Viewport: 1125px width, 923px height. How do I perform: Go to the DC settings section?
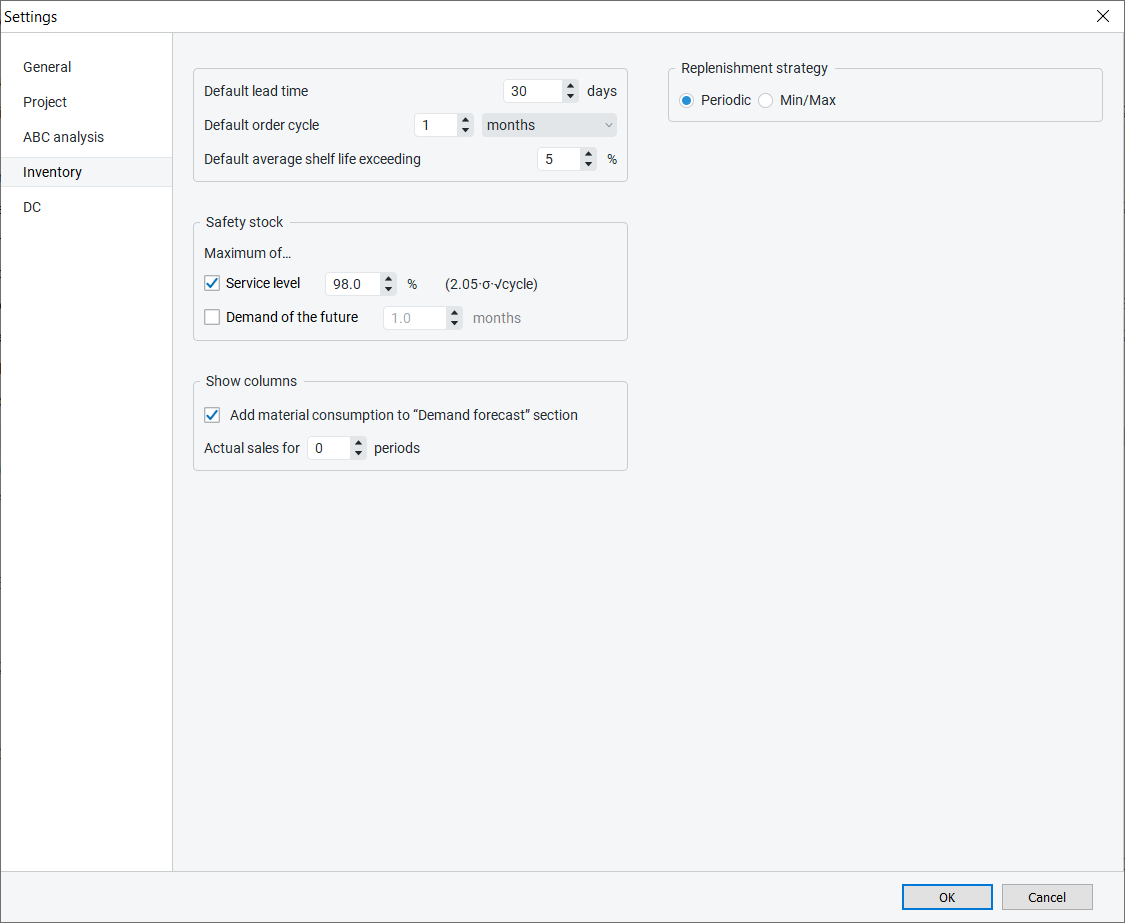pyautogui.click(x=32, y=207)
